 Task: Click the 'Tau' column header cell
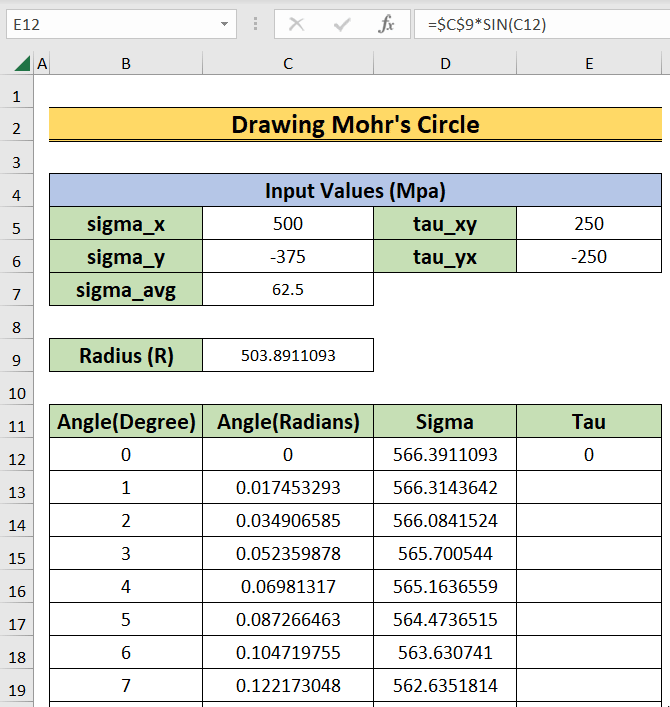click(x=589, y=422)
